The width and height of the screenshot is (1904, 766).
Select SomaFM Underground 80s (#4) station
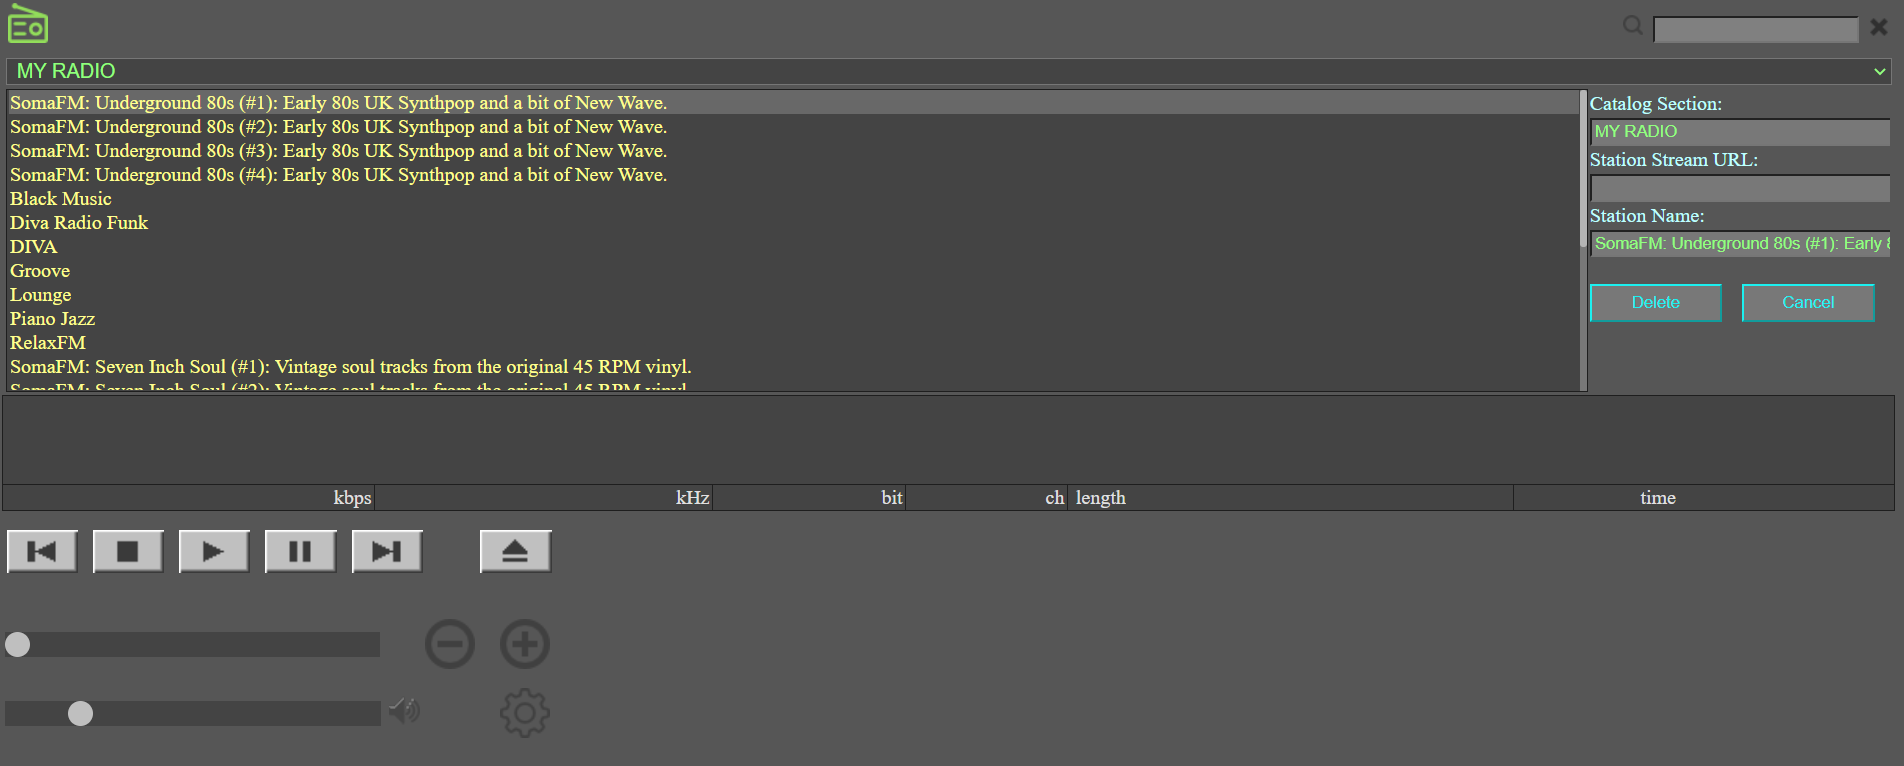(793, 175)
